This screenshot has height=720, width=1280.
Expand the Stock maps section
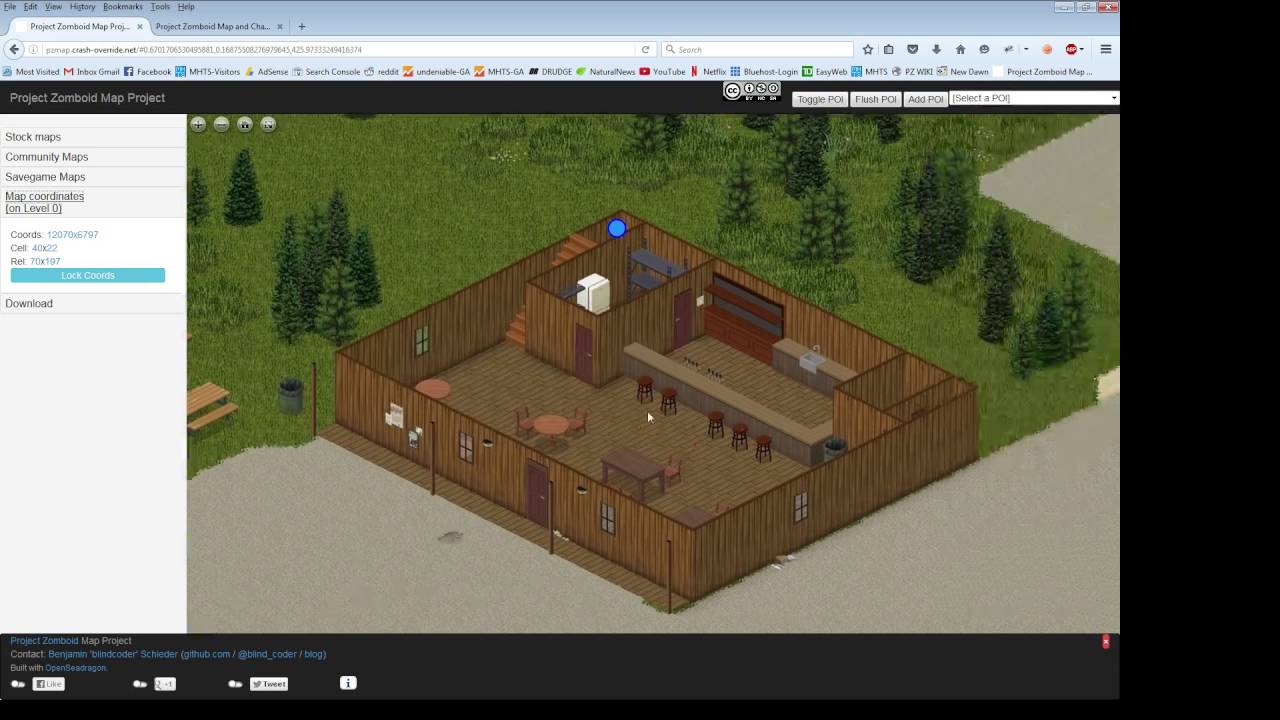(93, 137)
